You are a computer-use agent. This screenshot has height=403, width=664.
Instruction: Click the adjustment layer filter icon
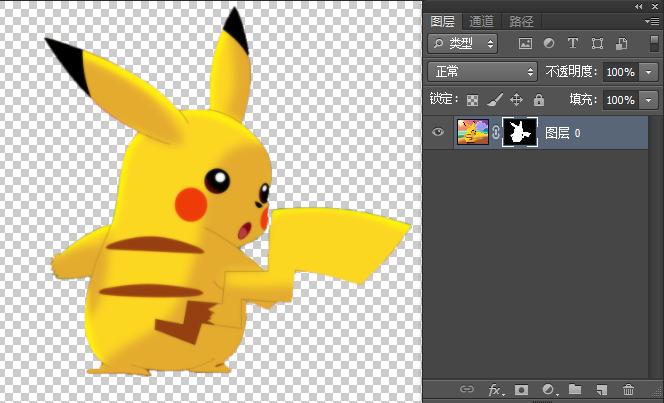click(549, 44)
